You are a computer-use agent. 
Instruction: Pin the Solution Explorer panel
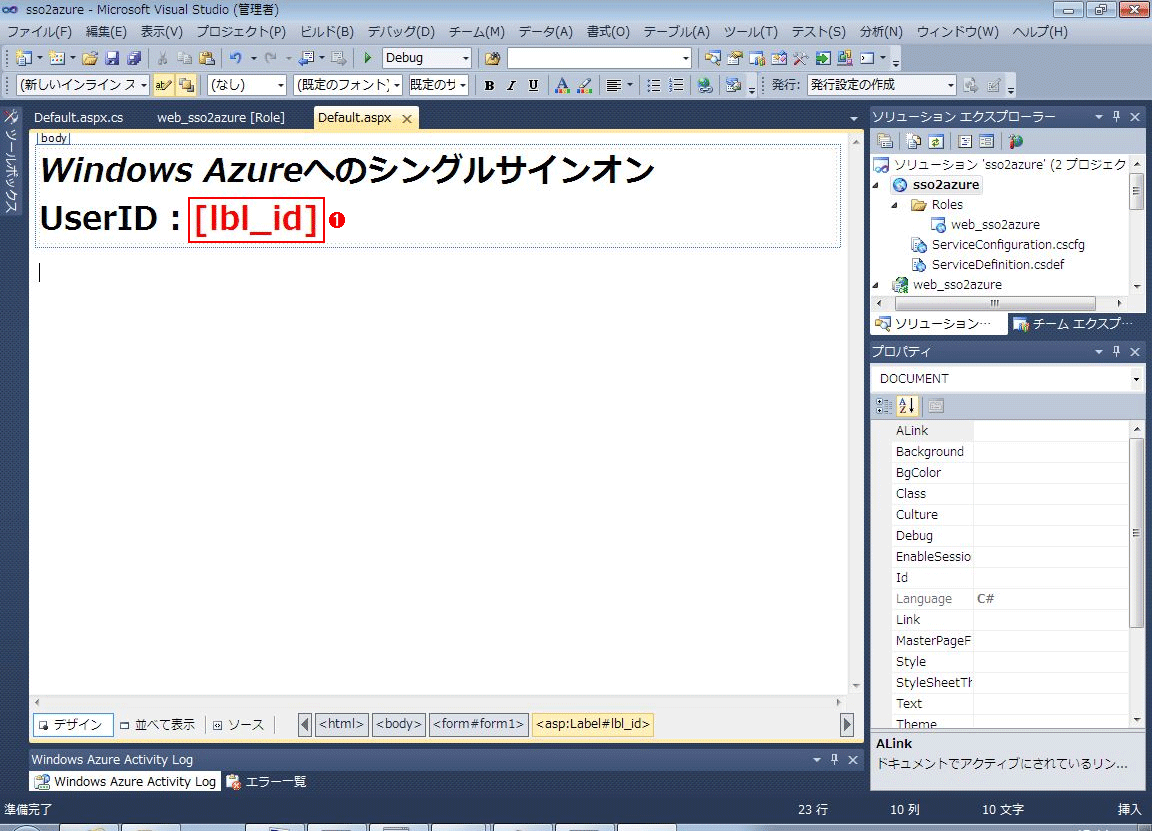click(1117, 116)
